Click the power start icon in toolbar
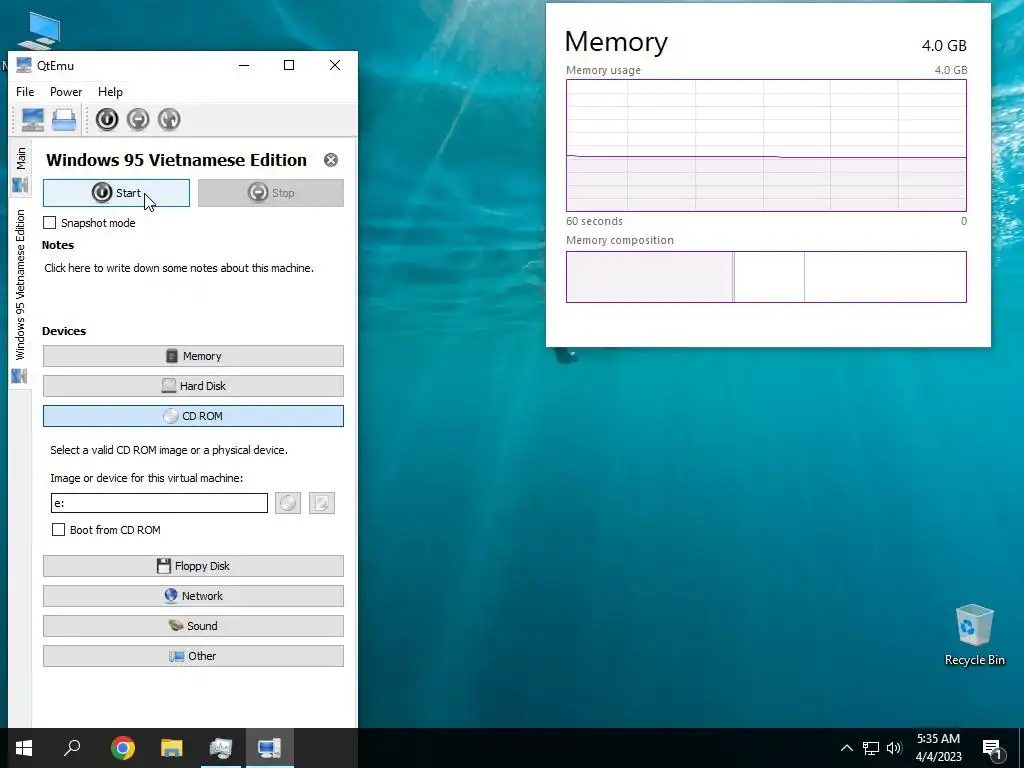 point(107,120)
